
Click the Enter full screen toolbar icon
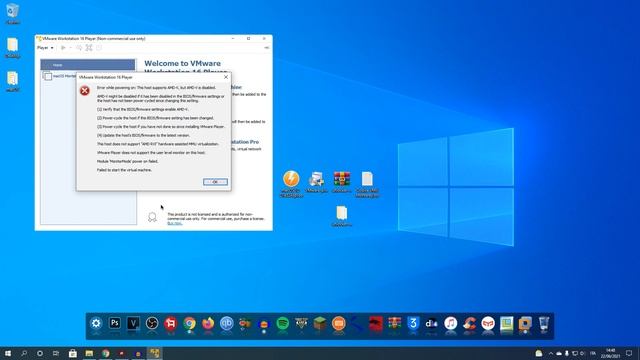(89, 48)
